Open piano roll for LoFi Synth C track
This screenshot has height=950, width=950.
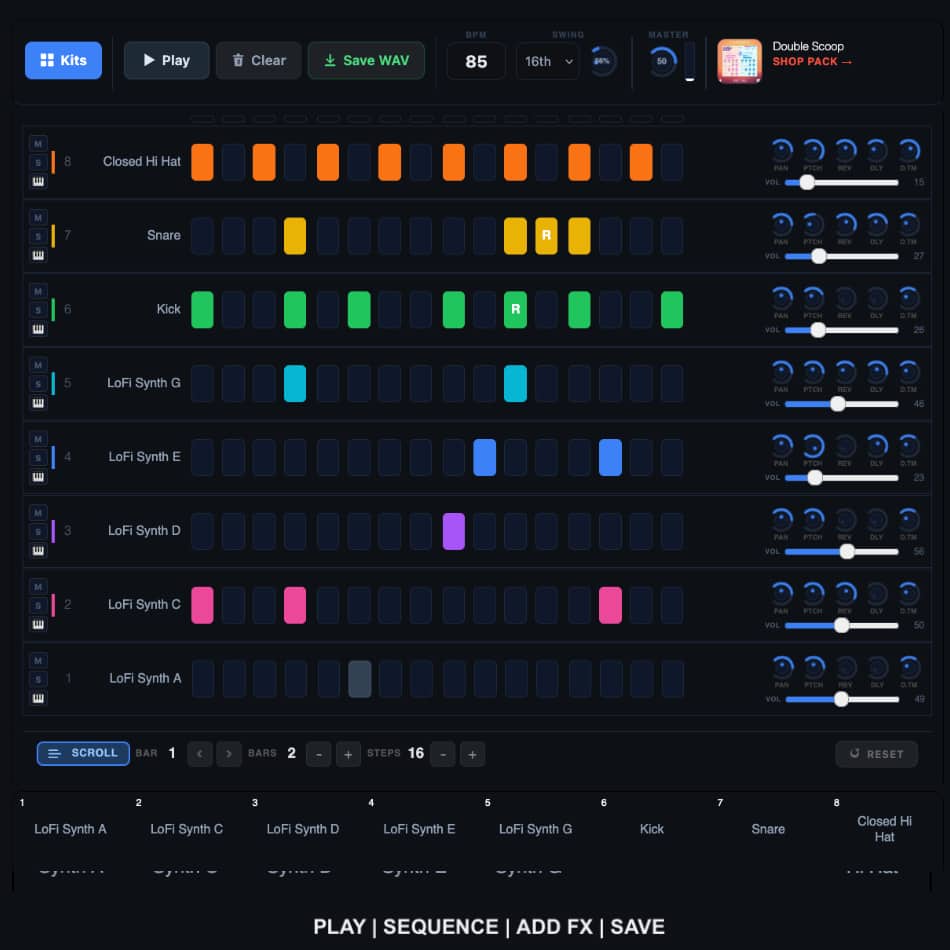click(x=38, y=625)
